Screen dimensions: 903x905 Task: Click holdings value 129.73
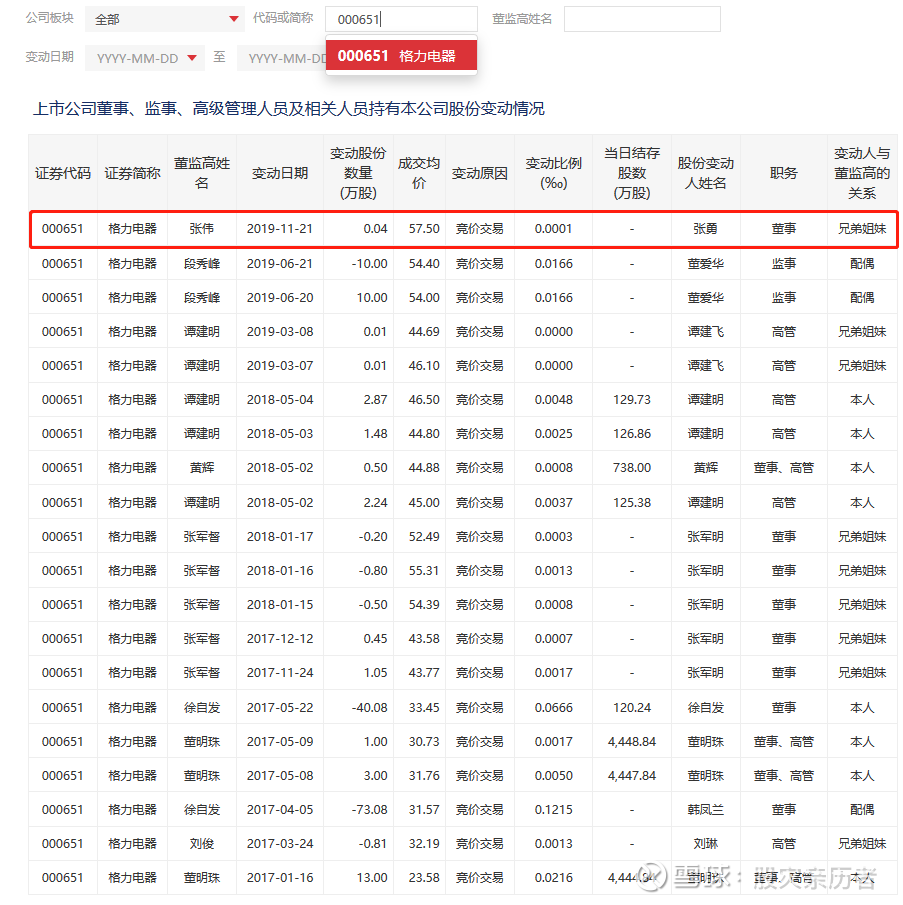pos(632,400)
